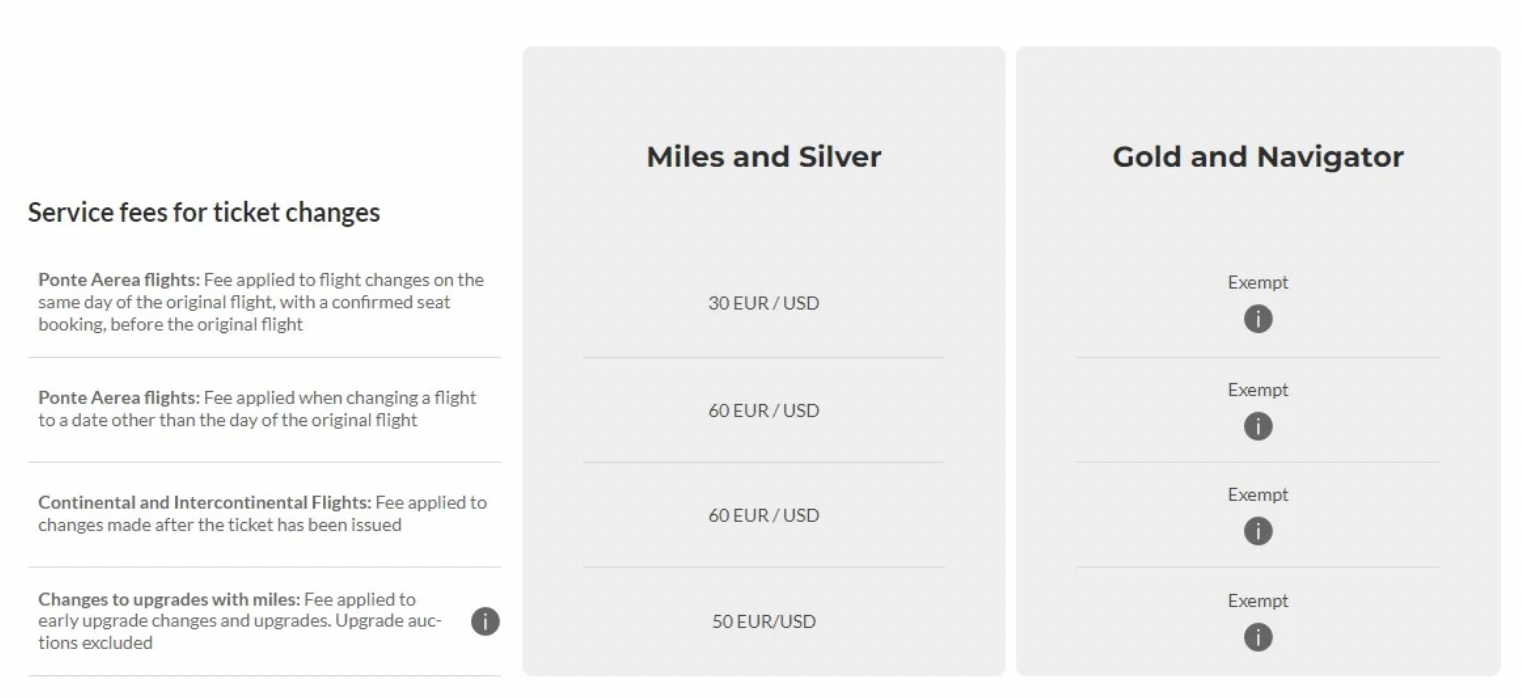Click the Ponte Aerea same-day flight change description
This screenshot has width=1522, height=698.
260,302
